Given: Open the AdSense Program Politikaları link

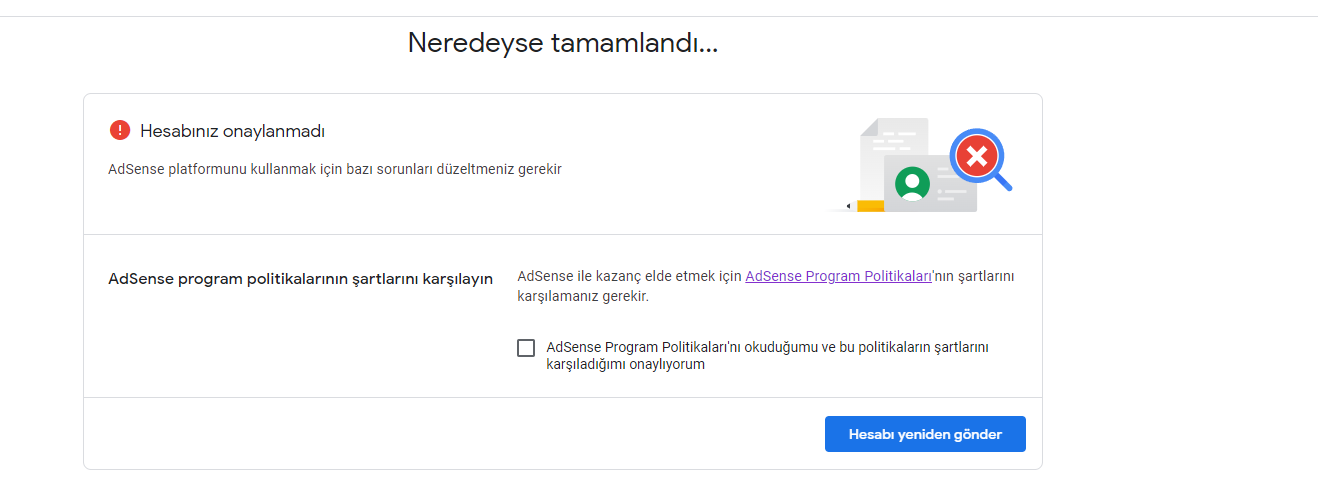Looking at the screenshot, I should tap(838, 276).
